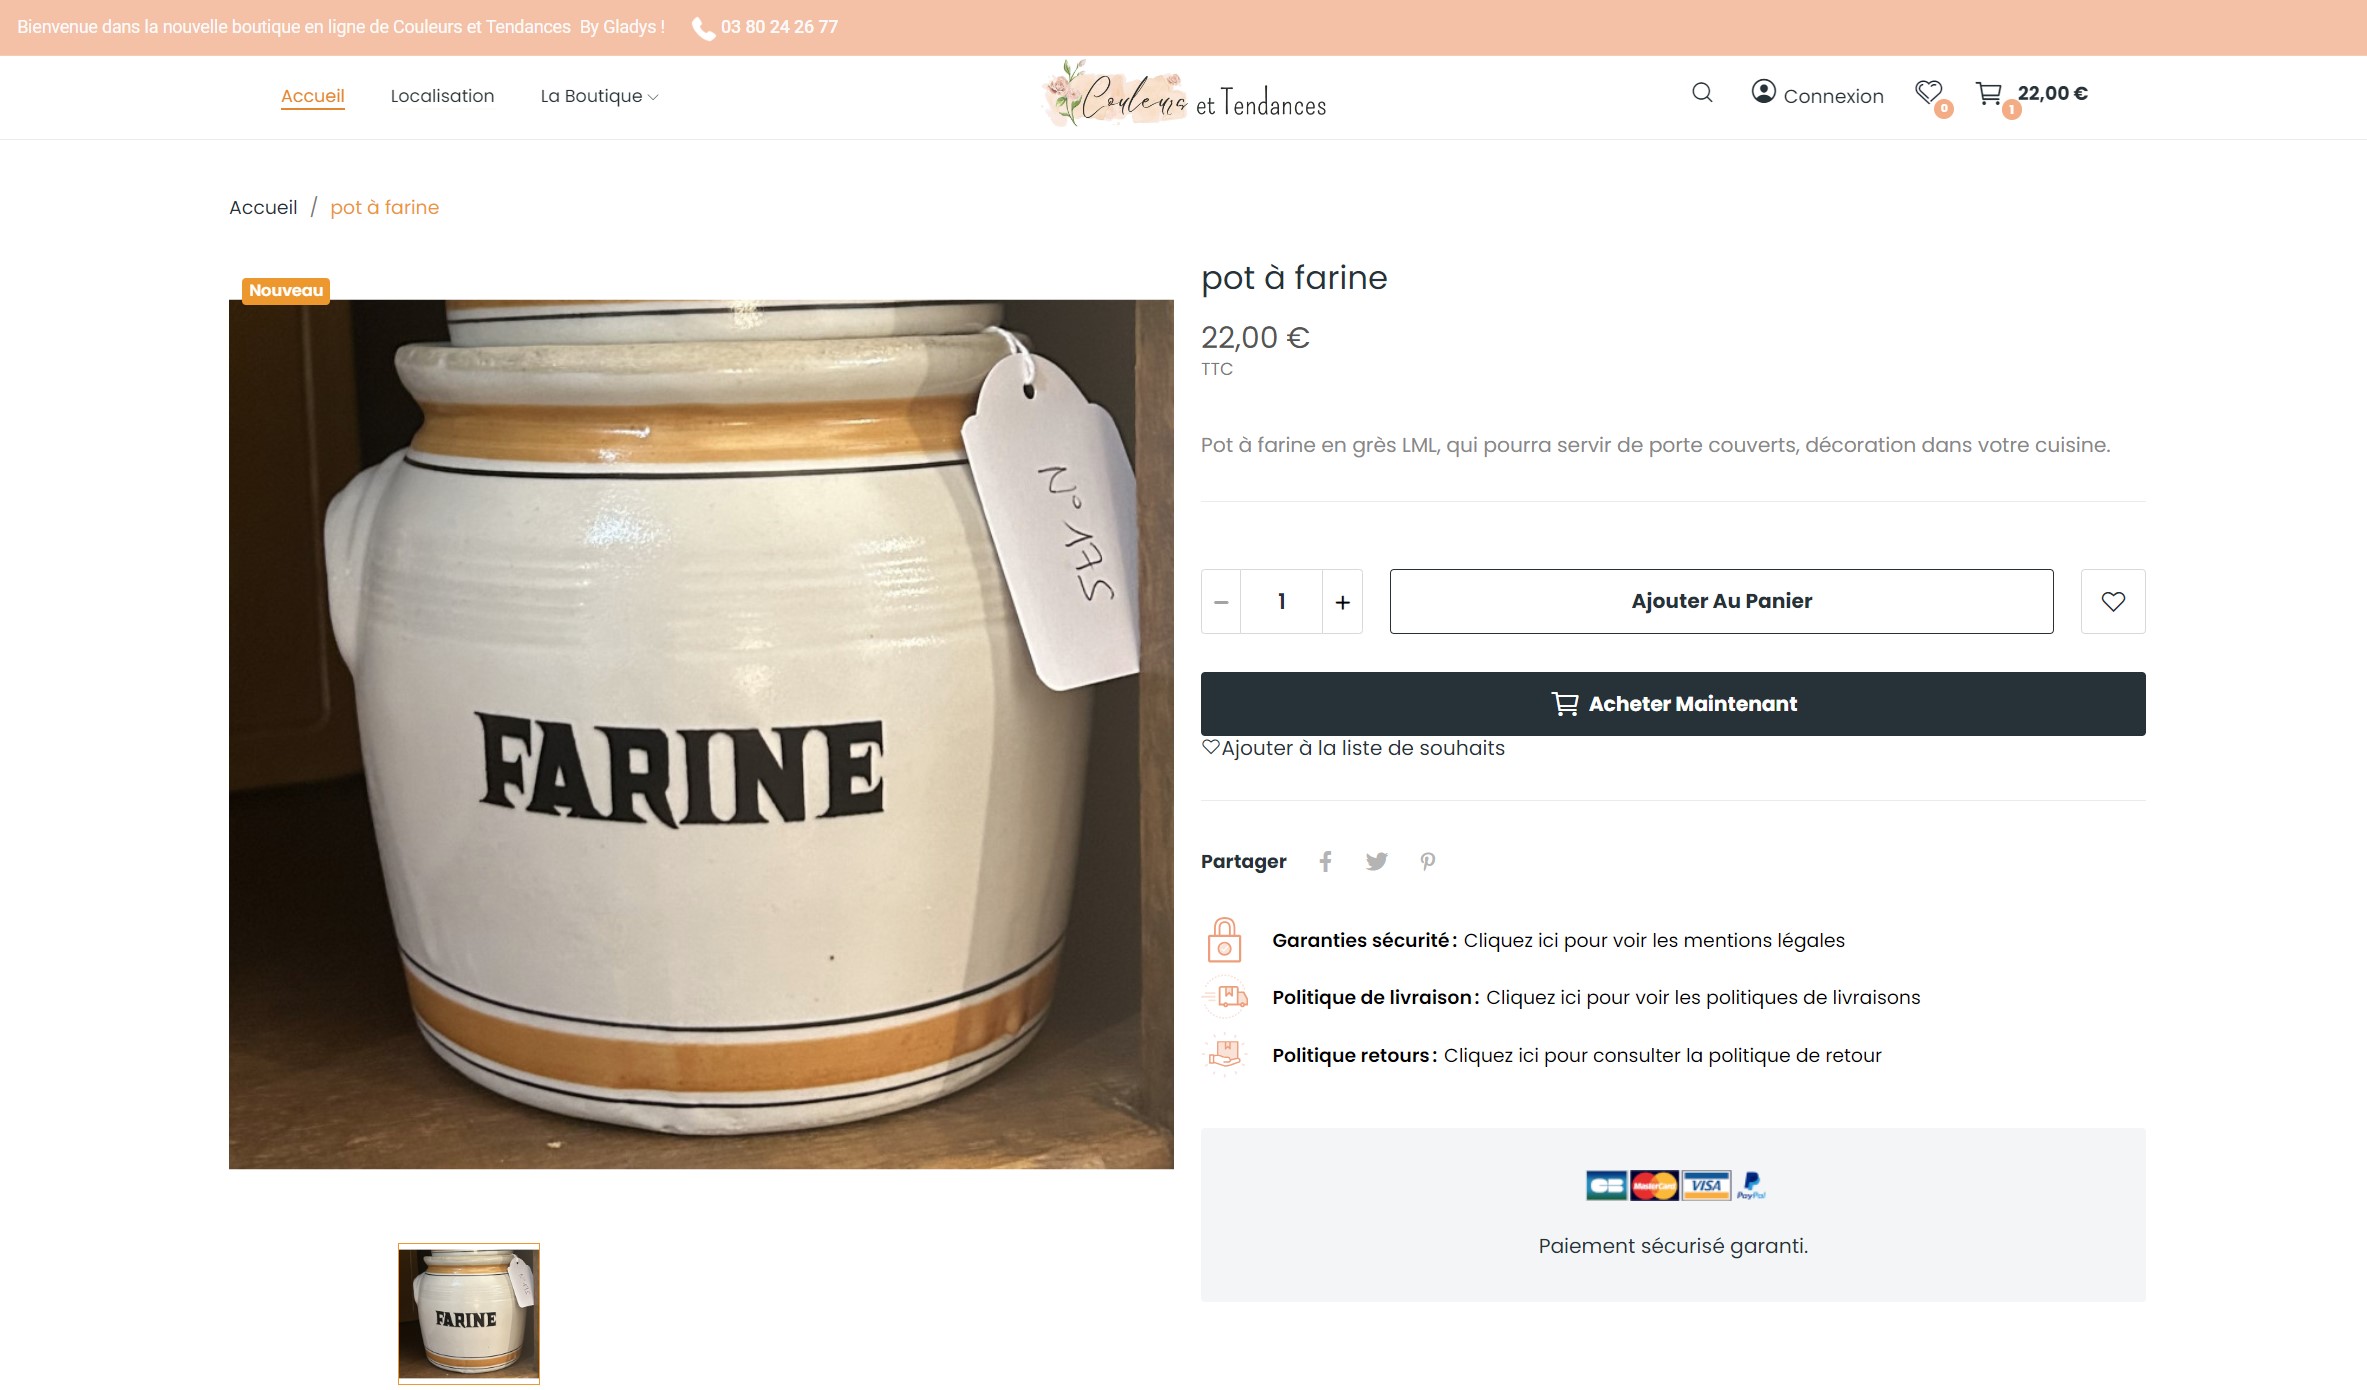Image resolution: width=2367 pixels, height=1390 pixels.
Task: Click the Connexion user account icon
Action: tap(1764, 92)
